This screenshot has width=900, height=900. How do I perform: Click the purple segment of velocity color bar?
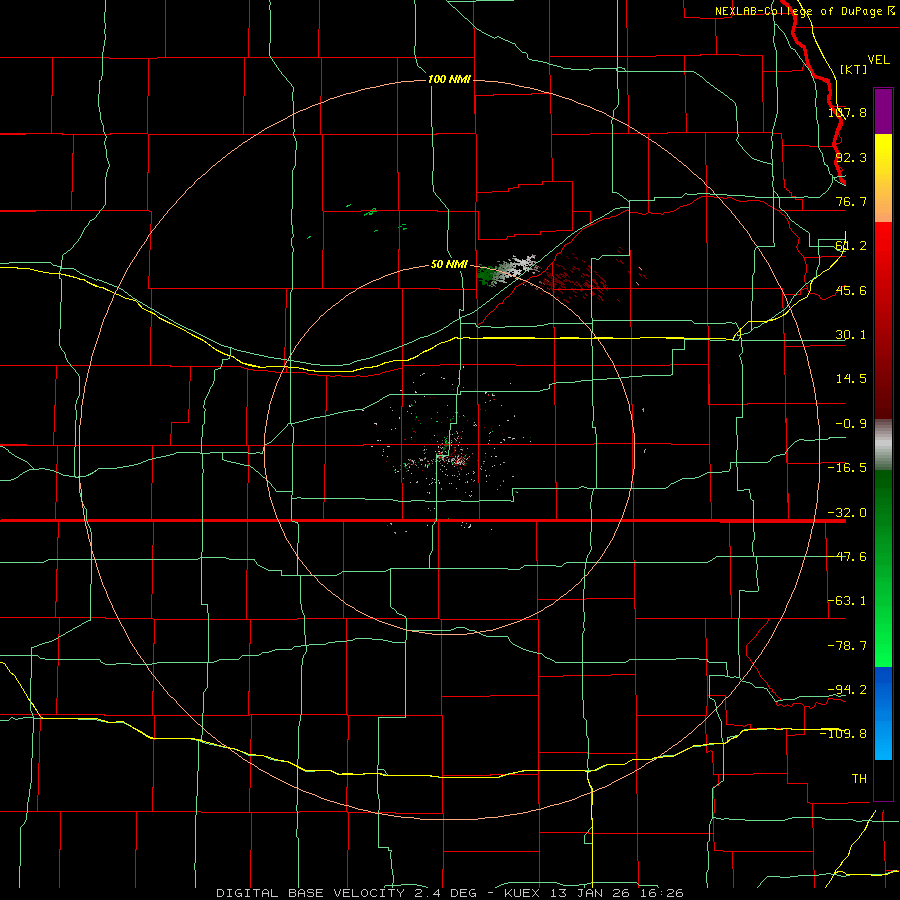[x=883, y=111]
